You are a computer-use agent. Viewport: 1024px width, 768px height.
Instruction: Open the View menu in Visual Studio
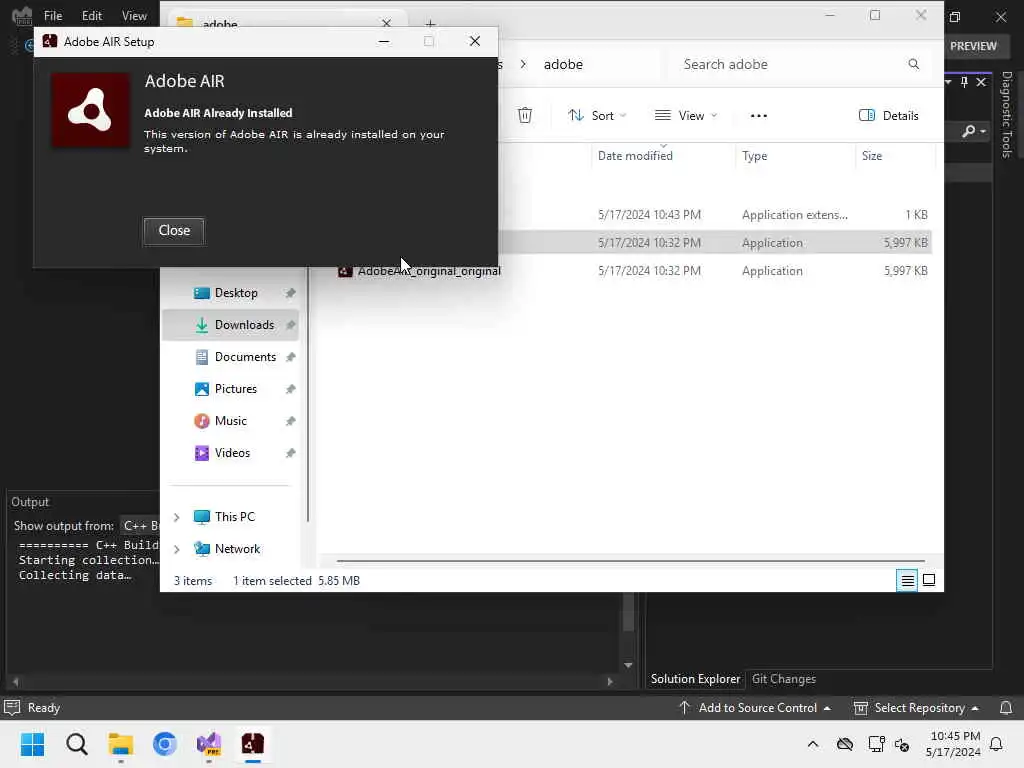tap(134, 16)
